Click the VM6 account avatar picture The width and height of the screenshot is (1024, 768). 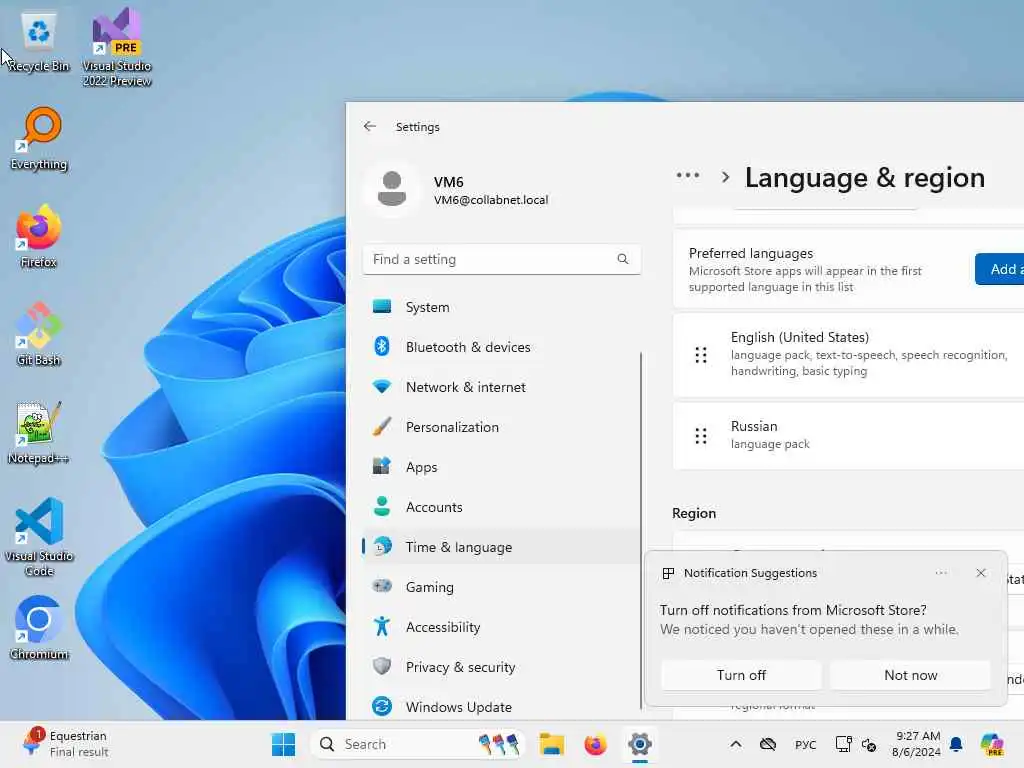(x=392, y=189)
